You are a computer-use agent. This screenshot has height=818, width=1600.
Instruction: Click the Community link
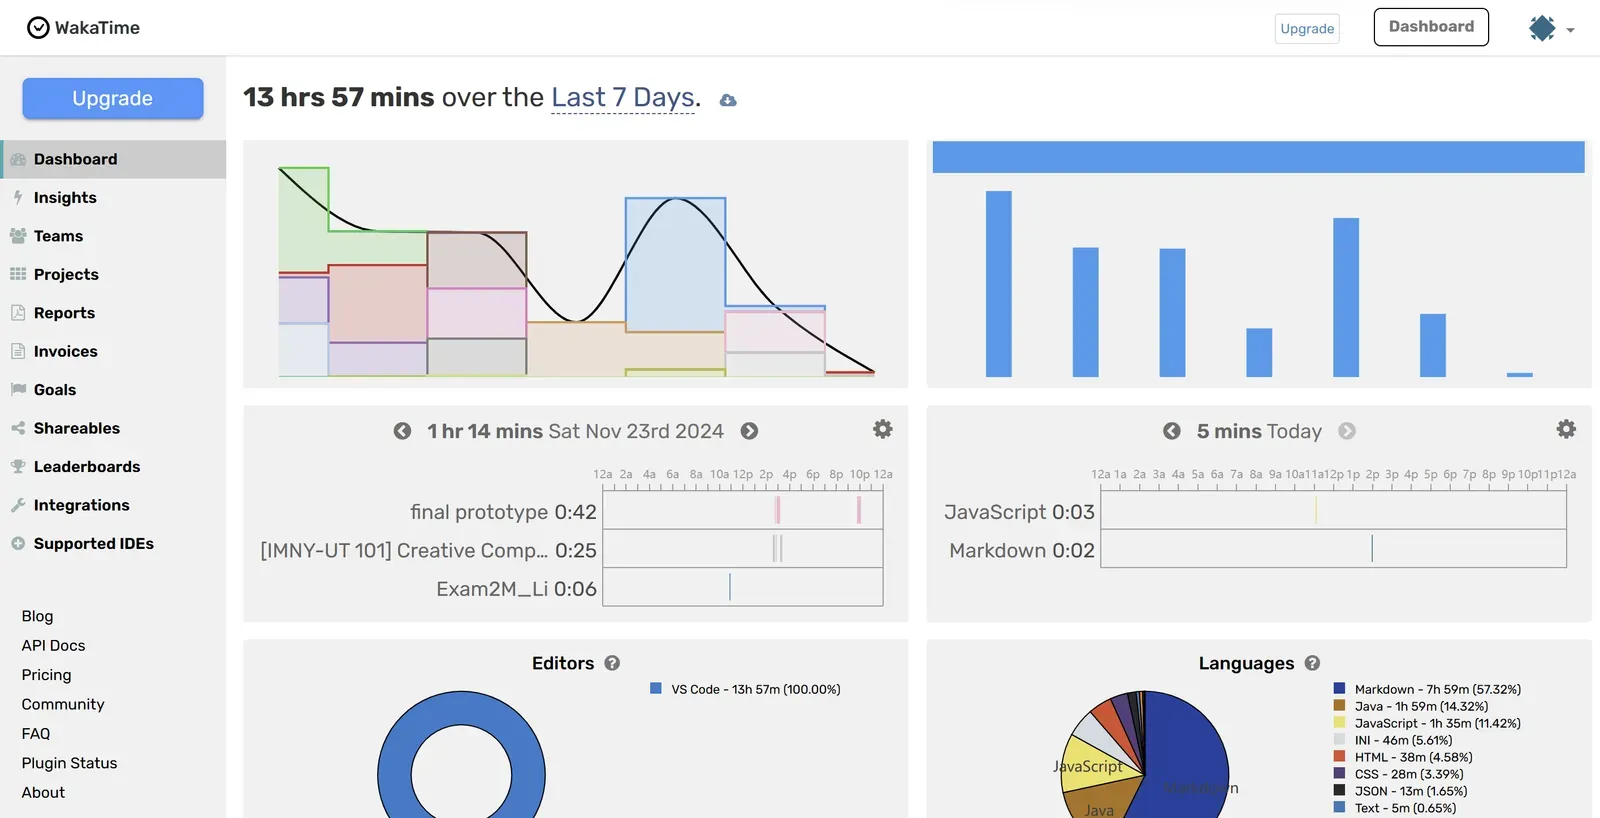coord(63,704)
